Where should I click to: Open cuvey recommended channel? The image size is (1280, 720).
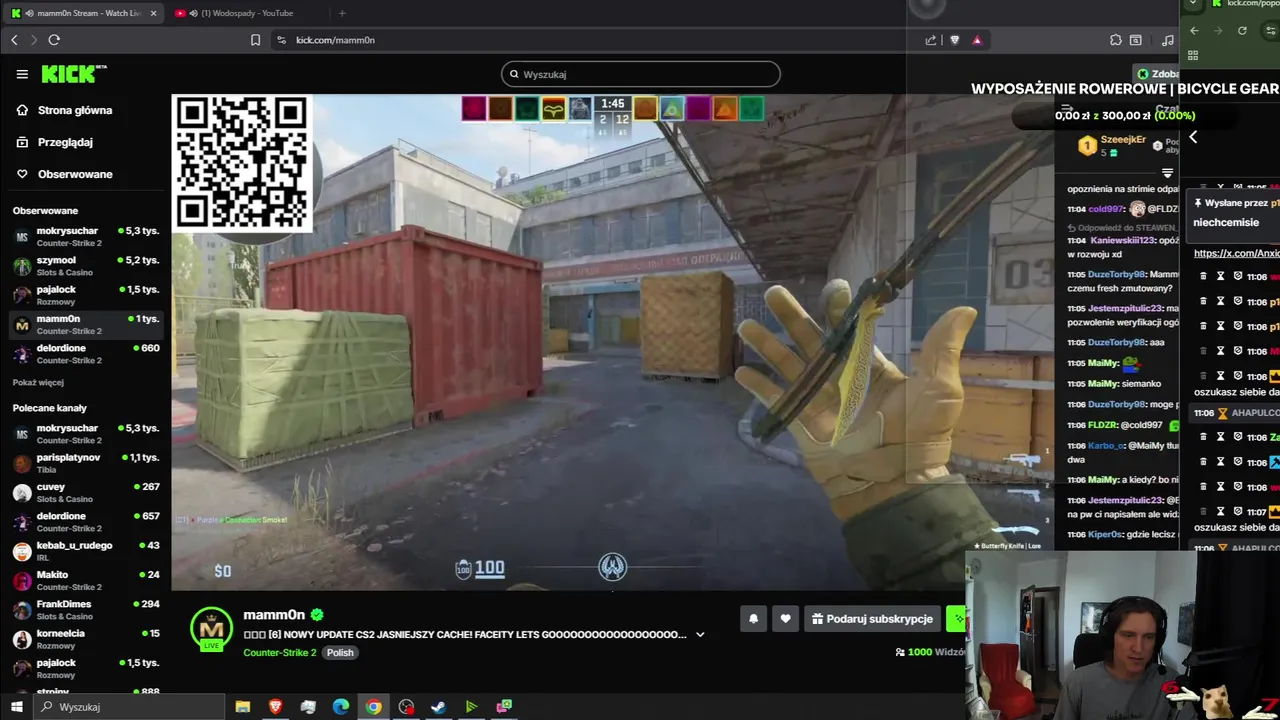tap(85, 491)
